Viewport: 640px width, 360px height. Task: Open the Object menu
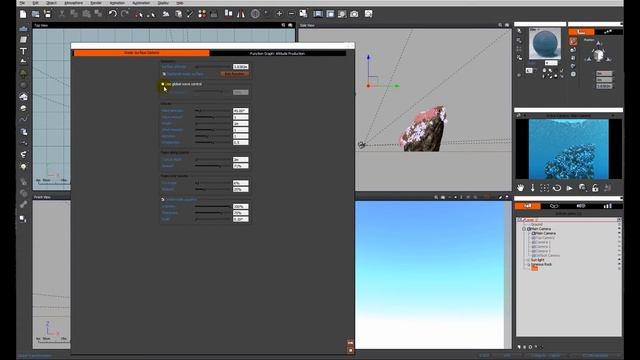(51, 3)
